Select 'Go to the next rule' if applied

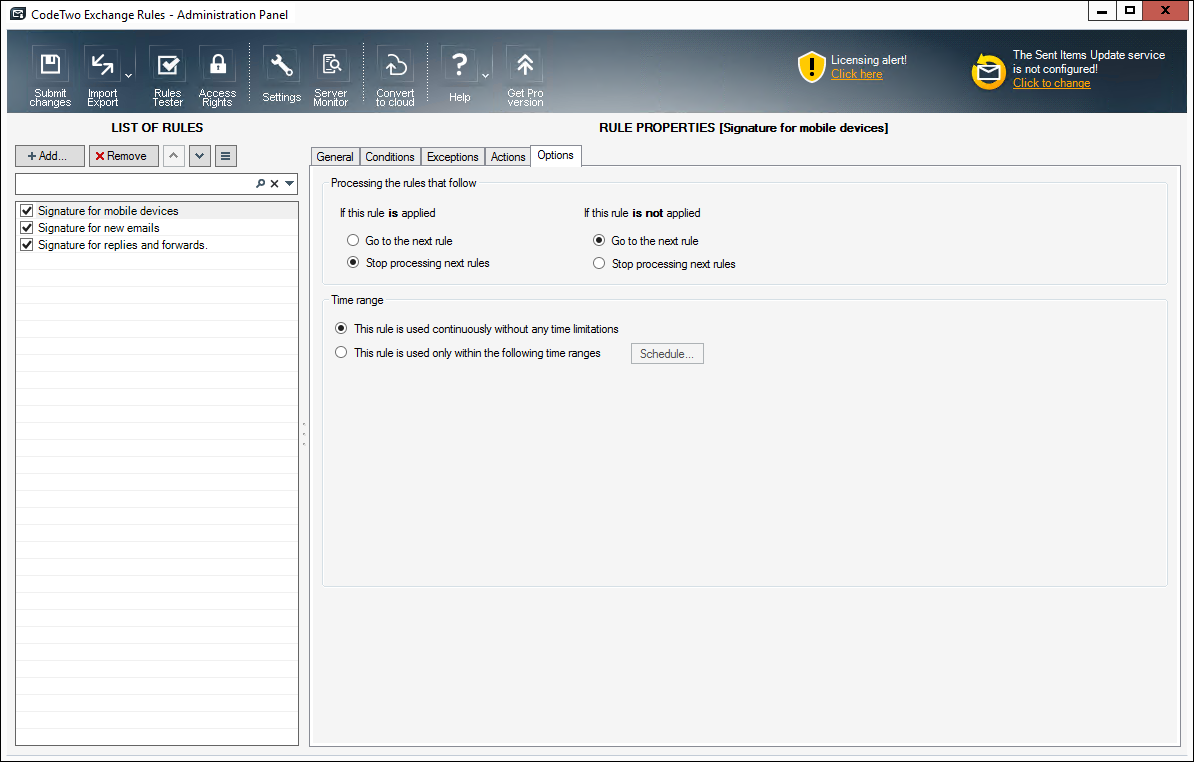(x=353, y=241)
